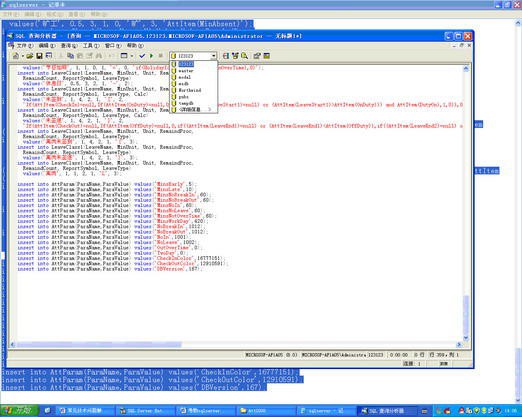This screenshot has height=417, width=522.
Task: Click the Copy icon in Query Analyzer toolbar
Action: tap(70, 56)
